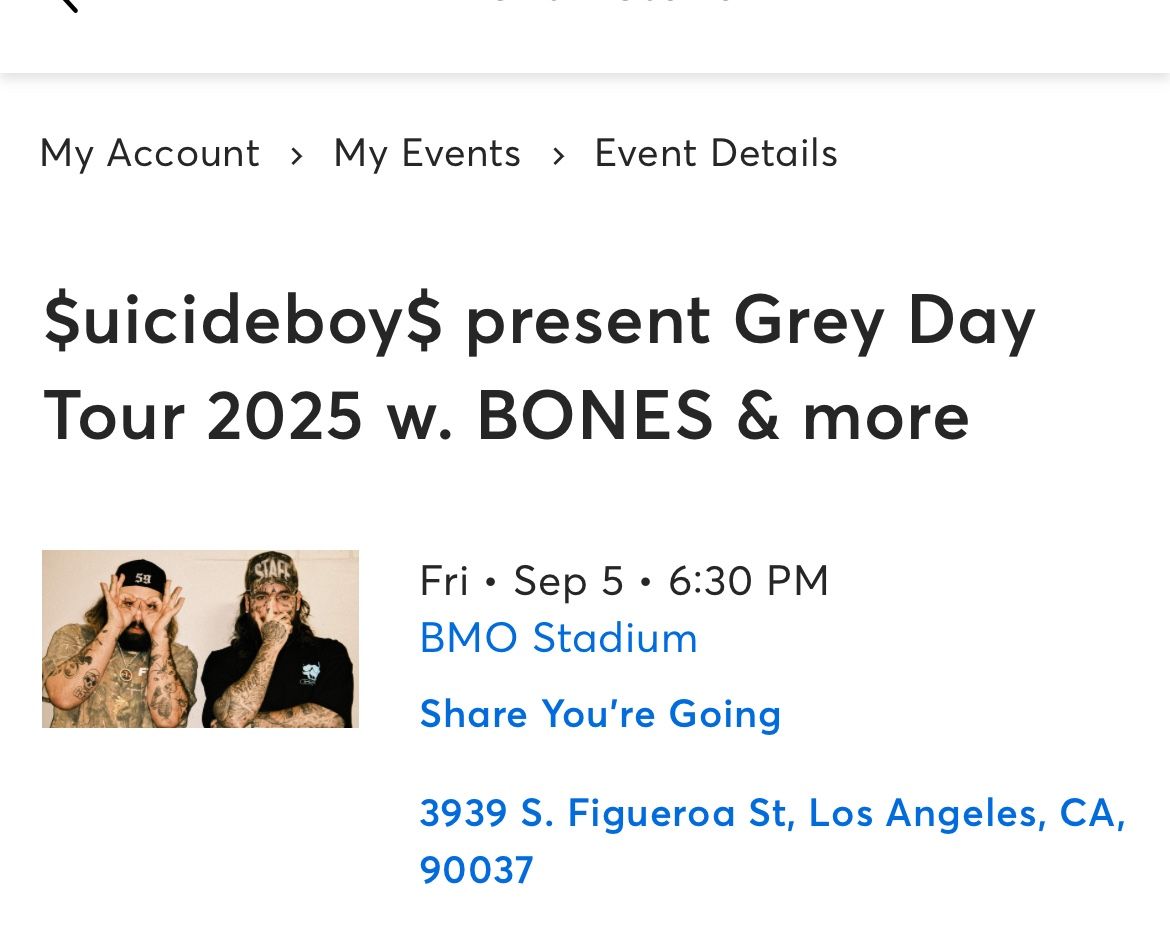Open the 3939 S. Figueroa St address
Viewport: 1170px width, 938px height.
tap(603, 813)
